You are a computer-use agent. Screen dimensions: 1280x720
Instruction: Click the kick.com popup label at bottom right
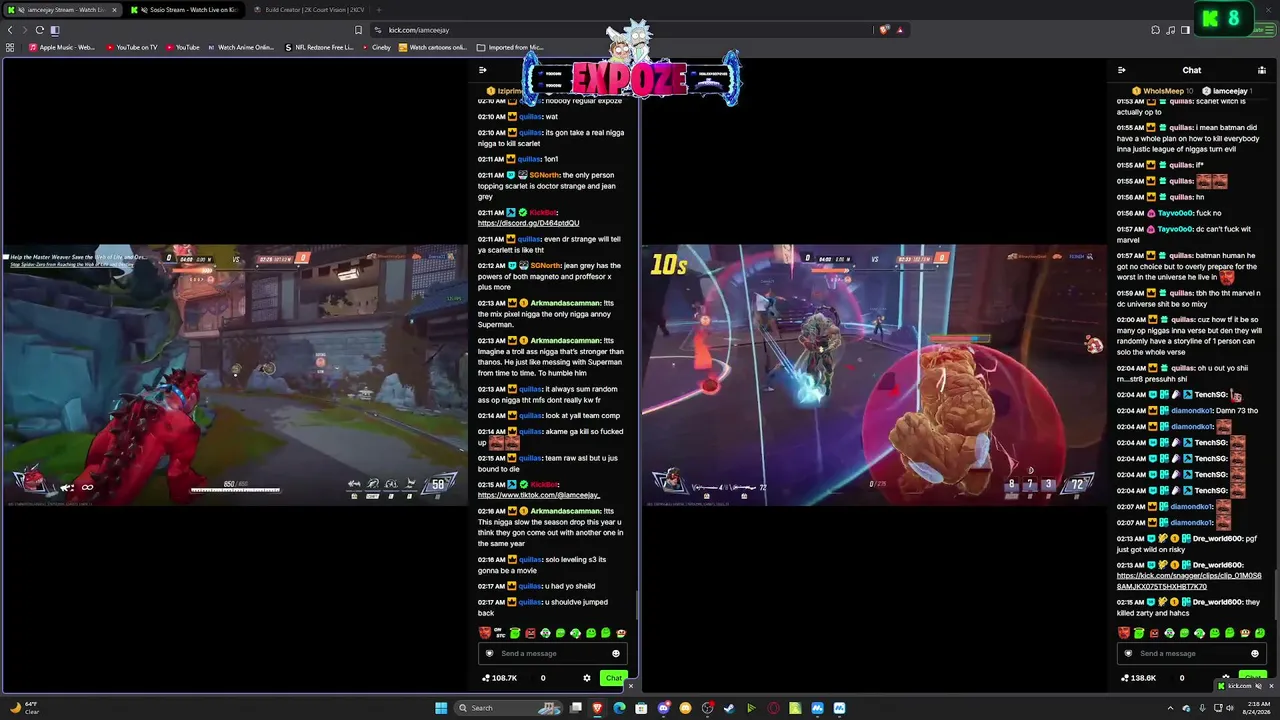pos(1240,686)
